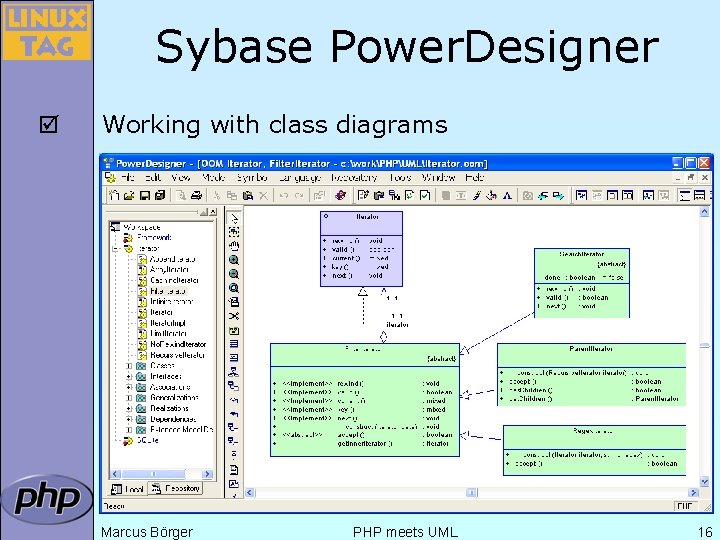Select the ParentIterator class box
The image size is (720, 540).
[592, 375]
